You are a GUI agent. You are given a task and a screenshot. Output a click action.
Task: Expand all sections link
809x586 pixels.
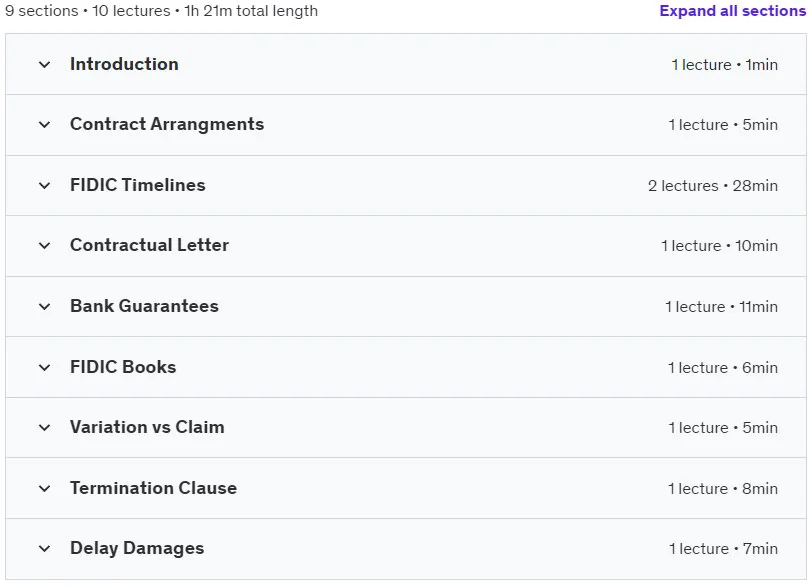(x=732, y=11)
